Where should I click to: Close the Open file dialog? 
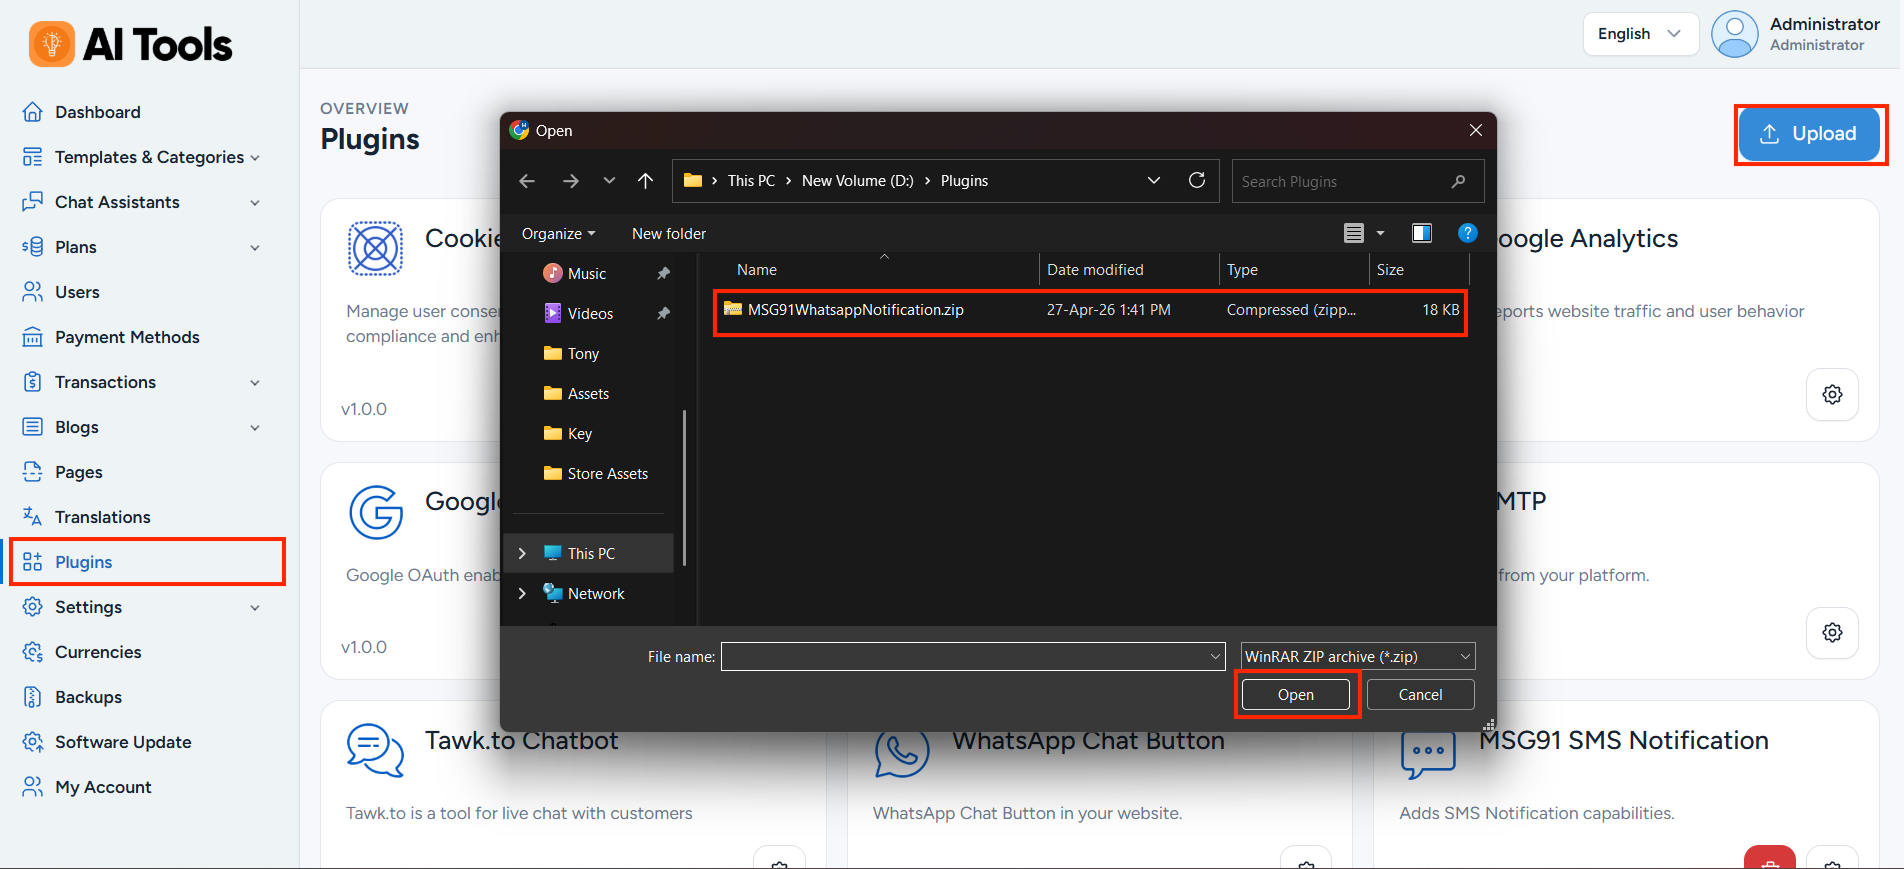[1476, 130]
